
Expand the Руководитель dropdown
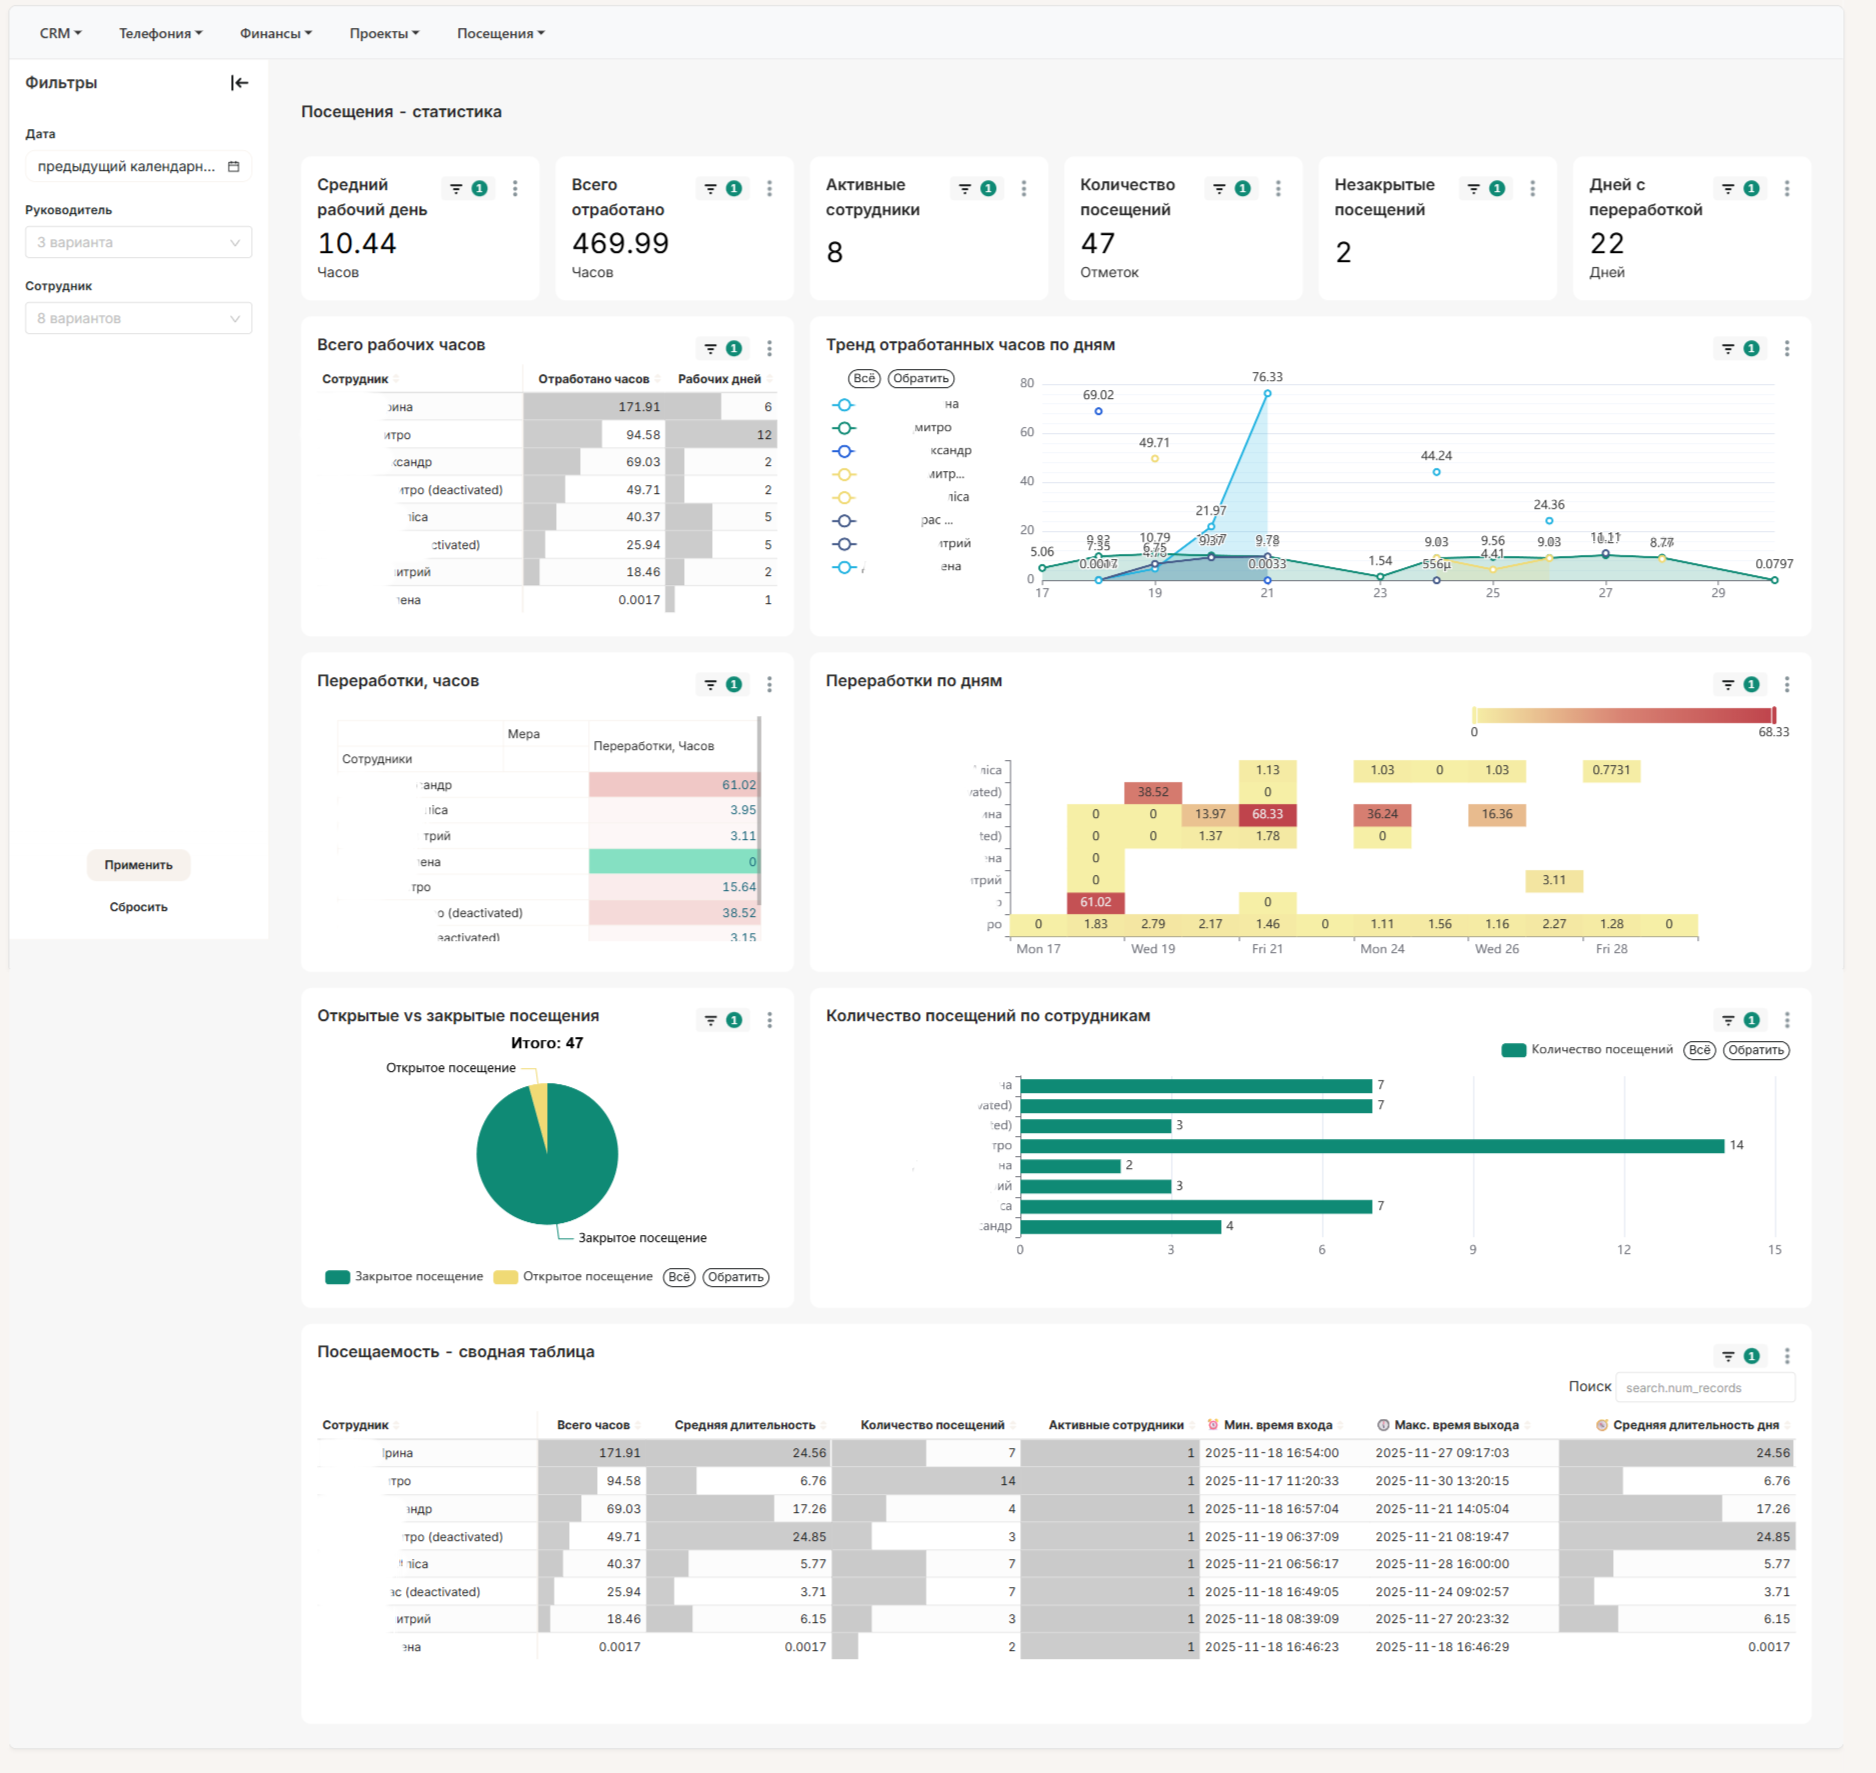(139, 242)
